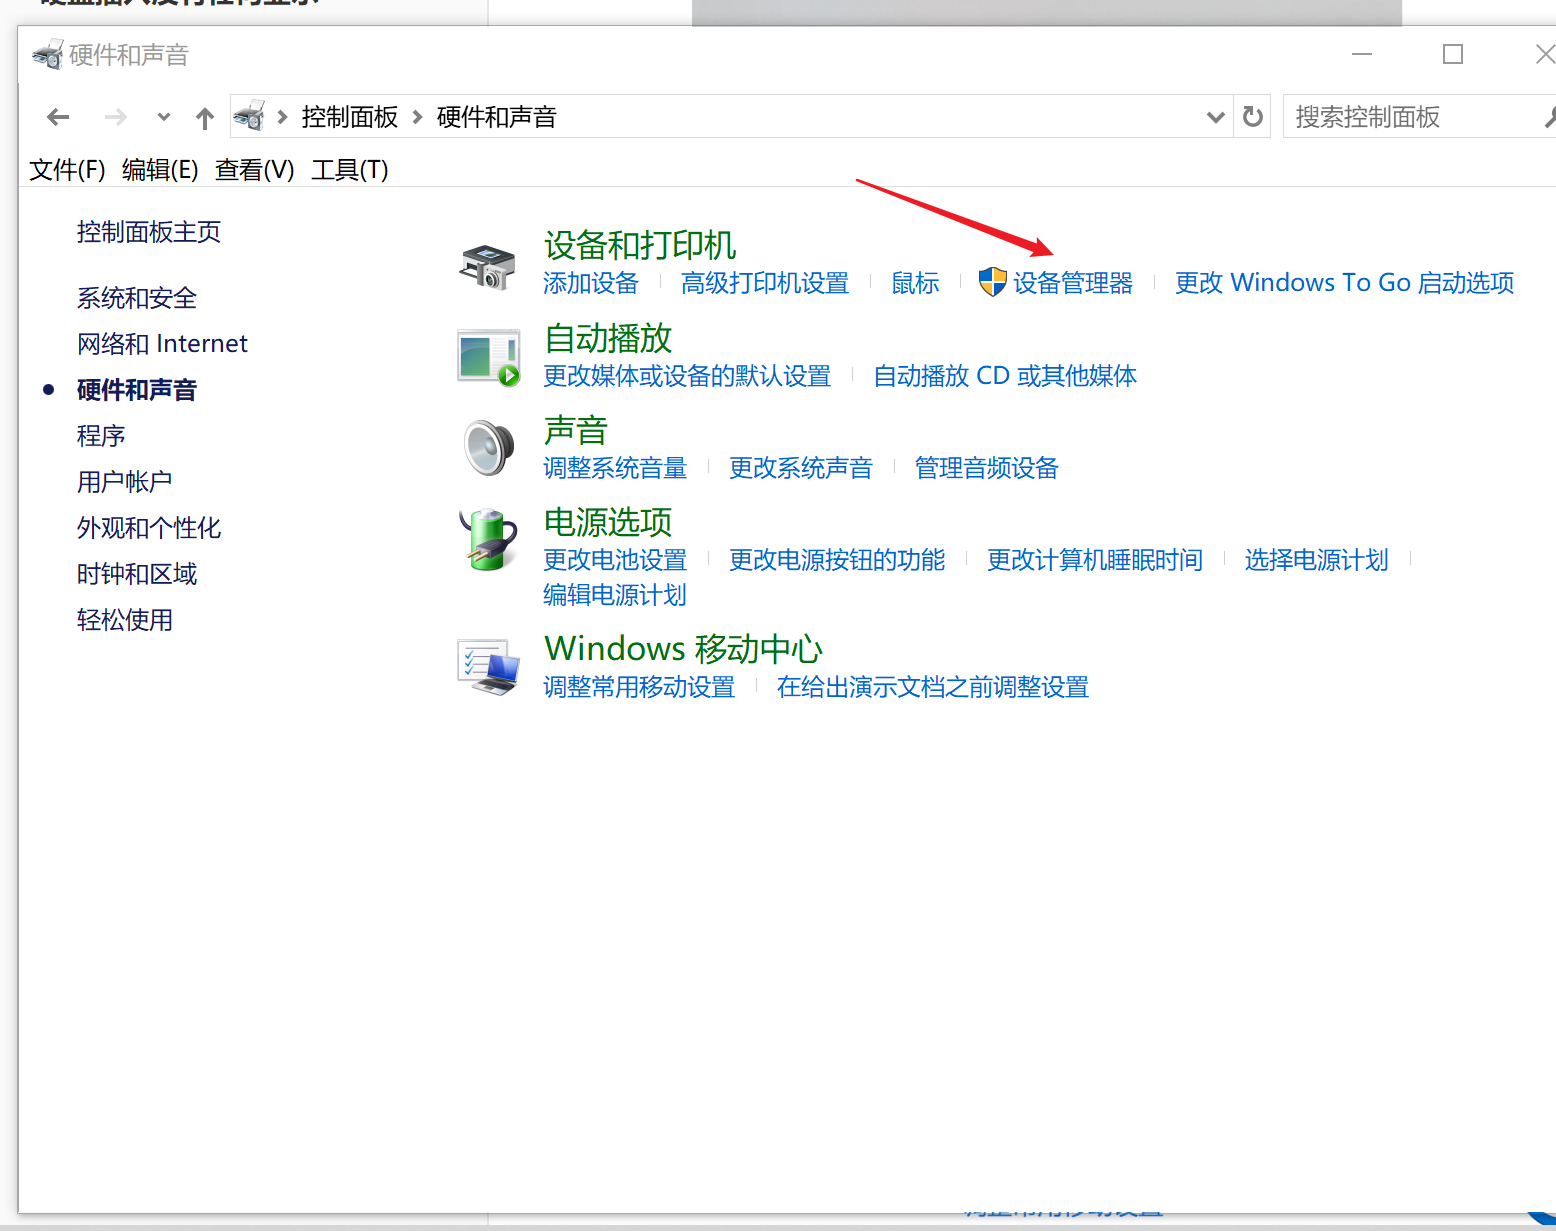Click the 添加设备 link
Screen dimensions: 1556x1231
pyautogui.click(x=591, y=283)
